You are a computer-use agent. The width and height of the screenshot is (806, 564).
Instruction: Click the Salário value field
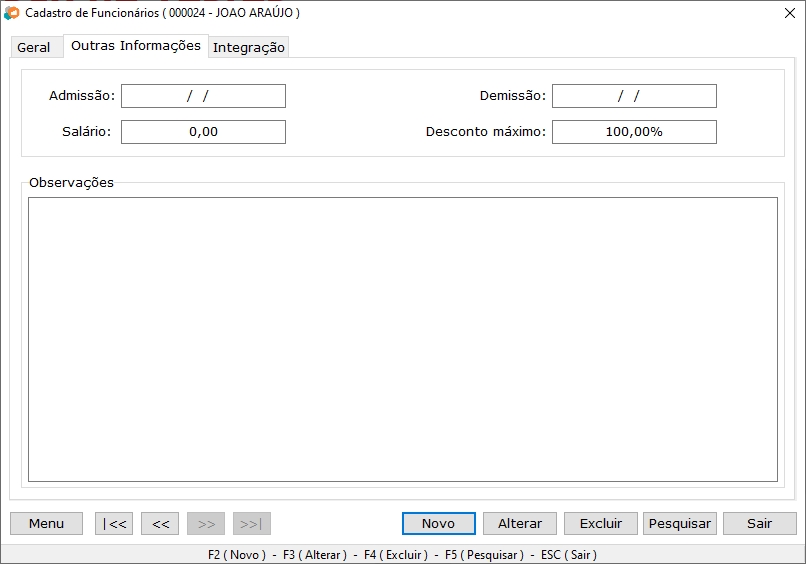[x=203, y=132]
